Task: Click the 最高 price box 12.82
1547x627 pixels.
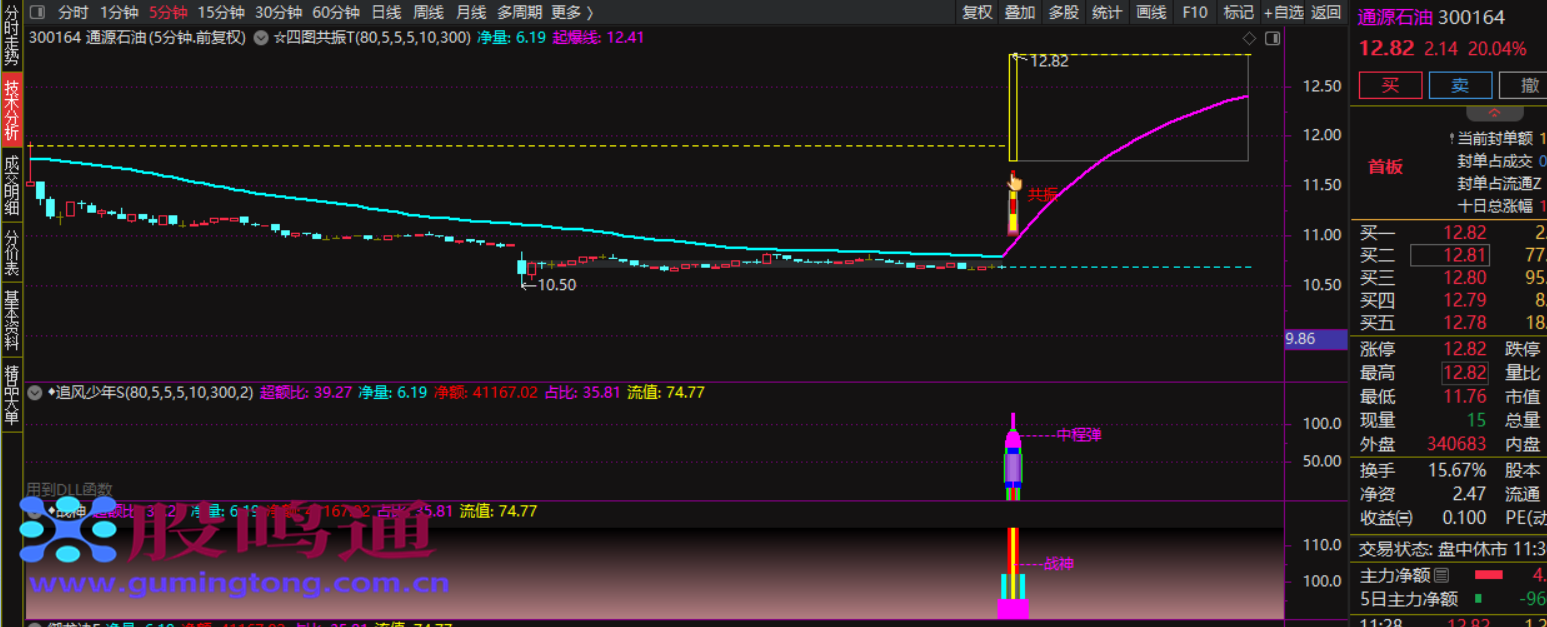Action: 1464,373
